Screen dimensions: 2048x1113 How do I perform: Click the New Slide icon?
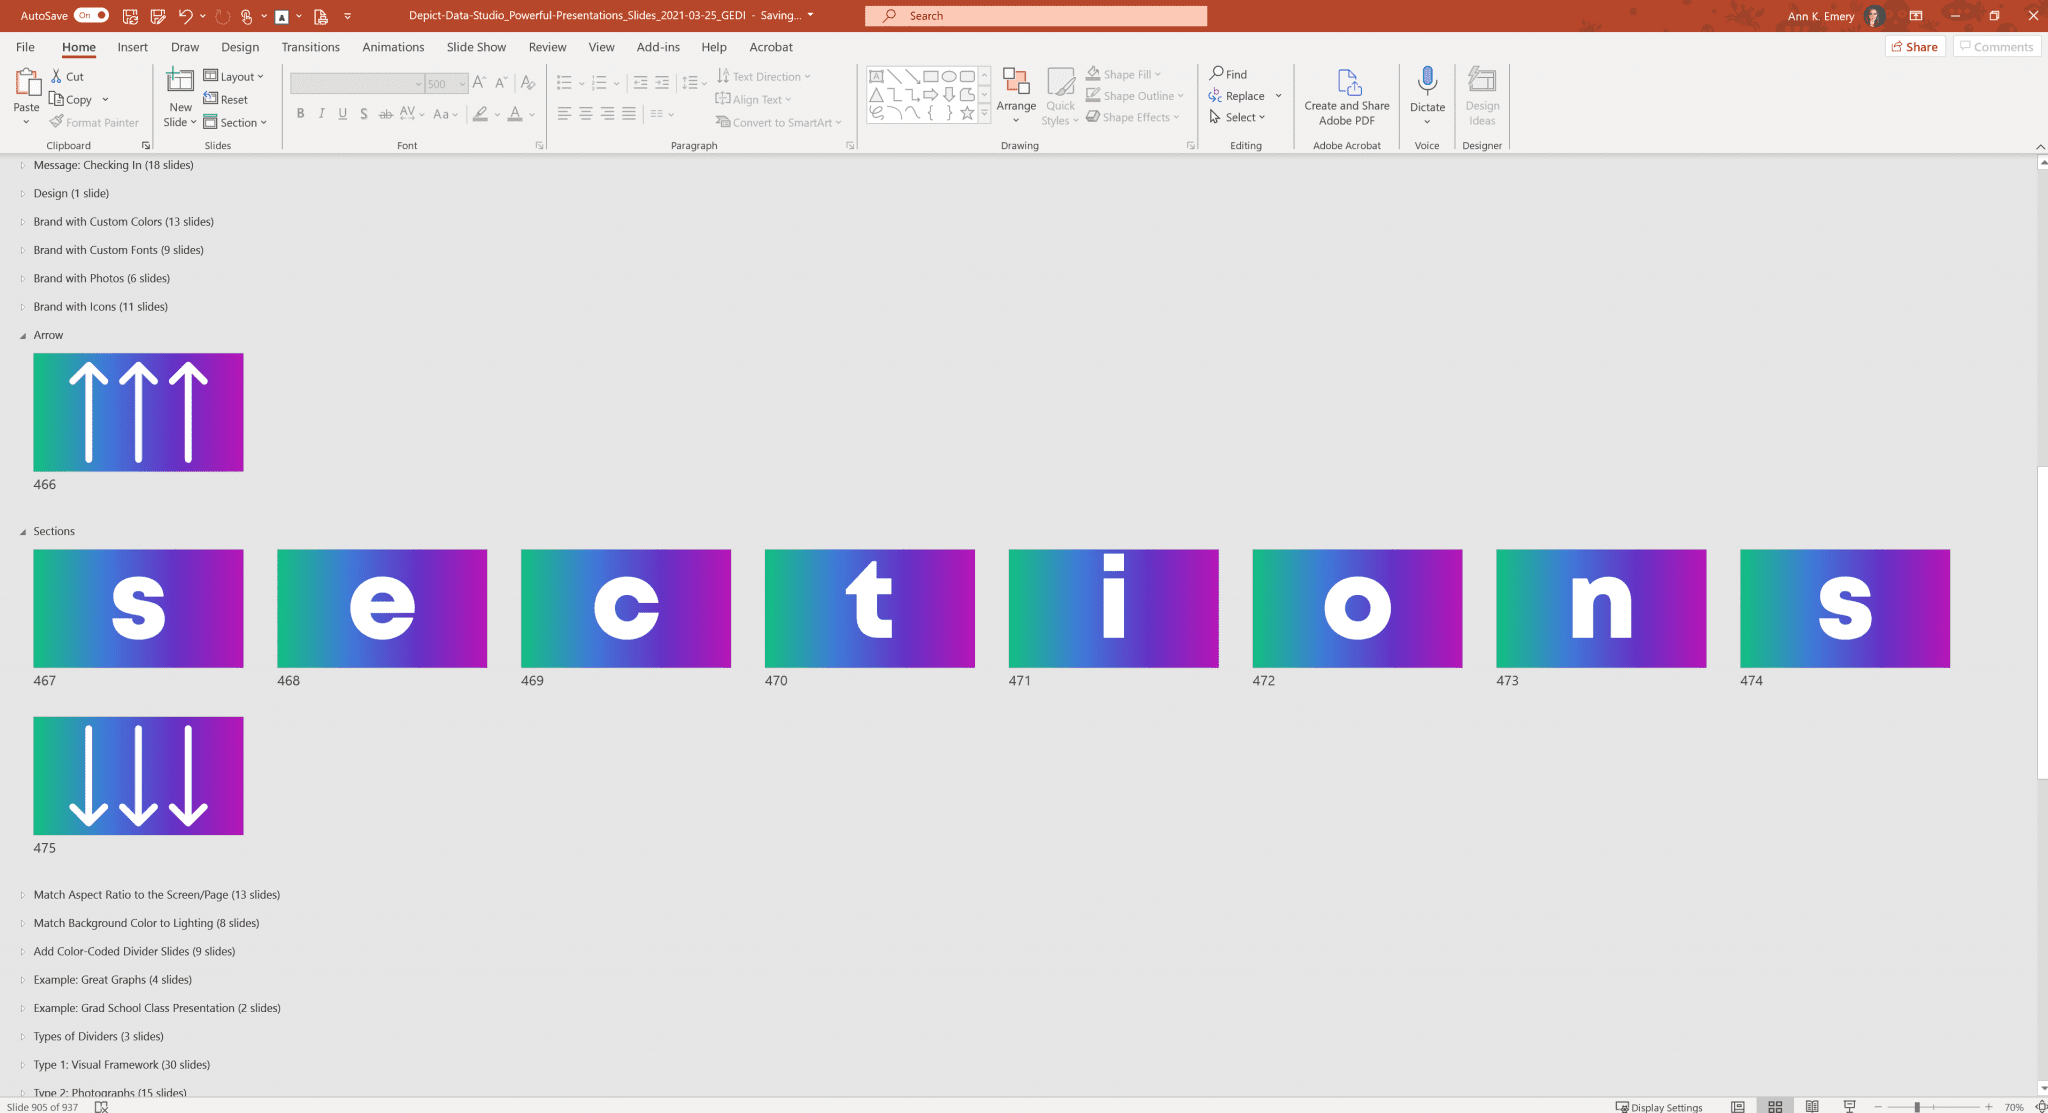[180, 81]
